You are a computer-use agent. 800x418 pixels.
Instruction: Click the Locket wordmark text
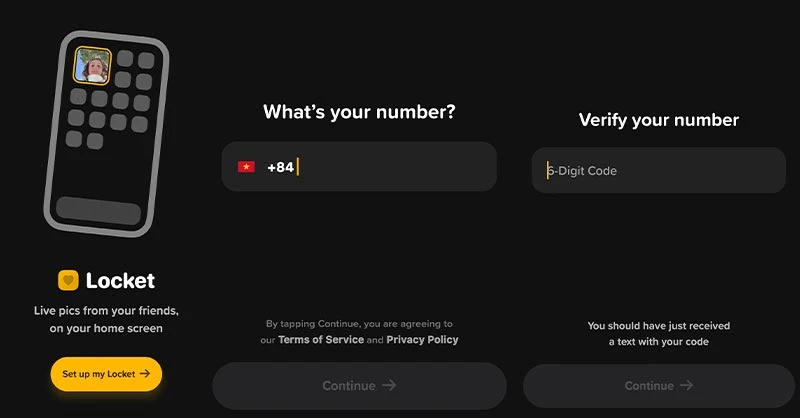tap(120, 281)
